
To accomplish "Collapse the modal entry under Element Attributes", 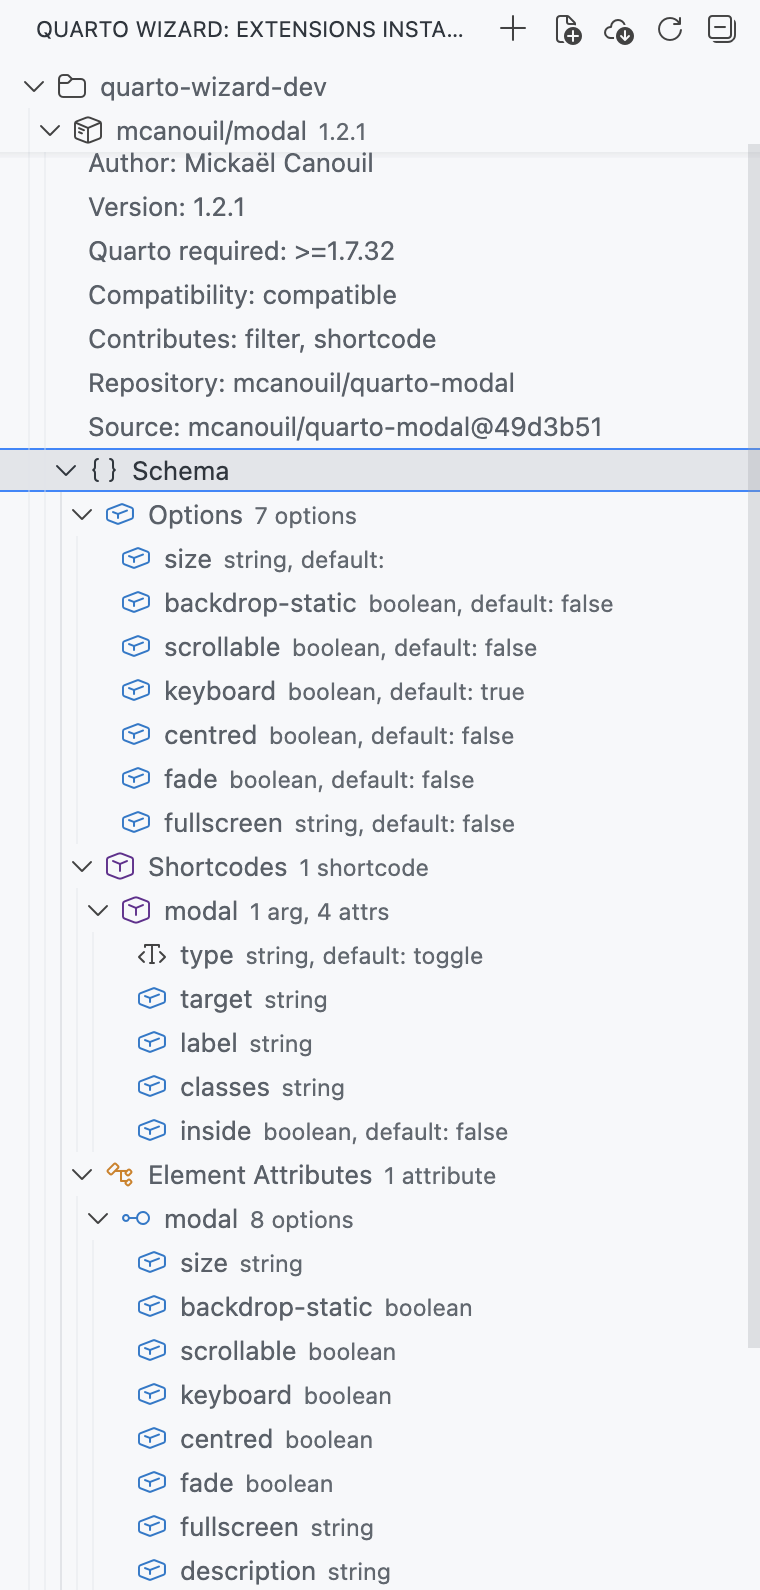I will pyautogui.click(x=97, y=1218).
